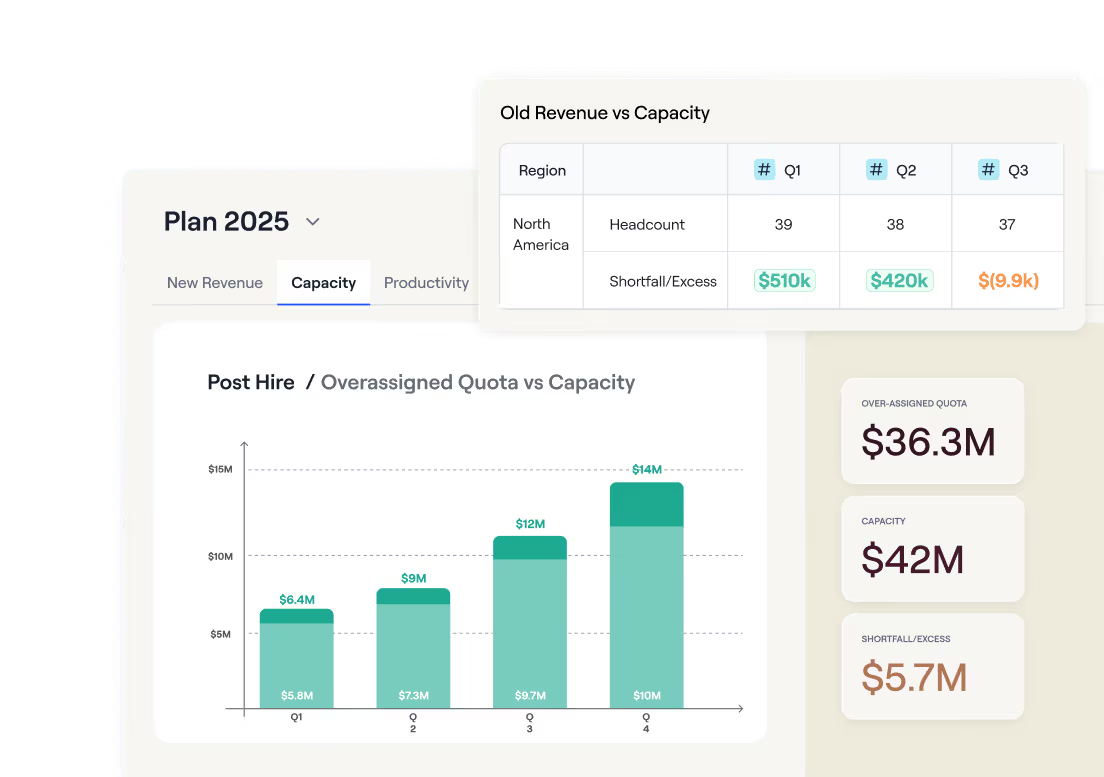Viewport: 1104px width, 777px height.
Task: Click the Q2 bar labeled $9M
Action: click(413, 648)
